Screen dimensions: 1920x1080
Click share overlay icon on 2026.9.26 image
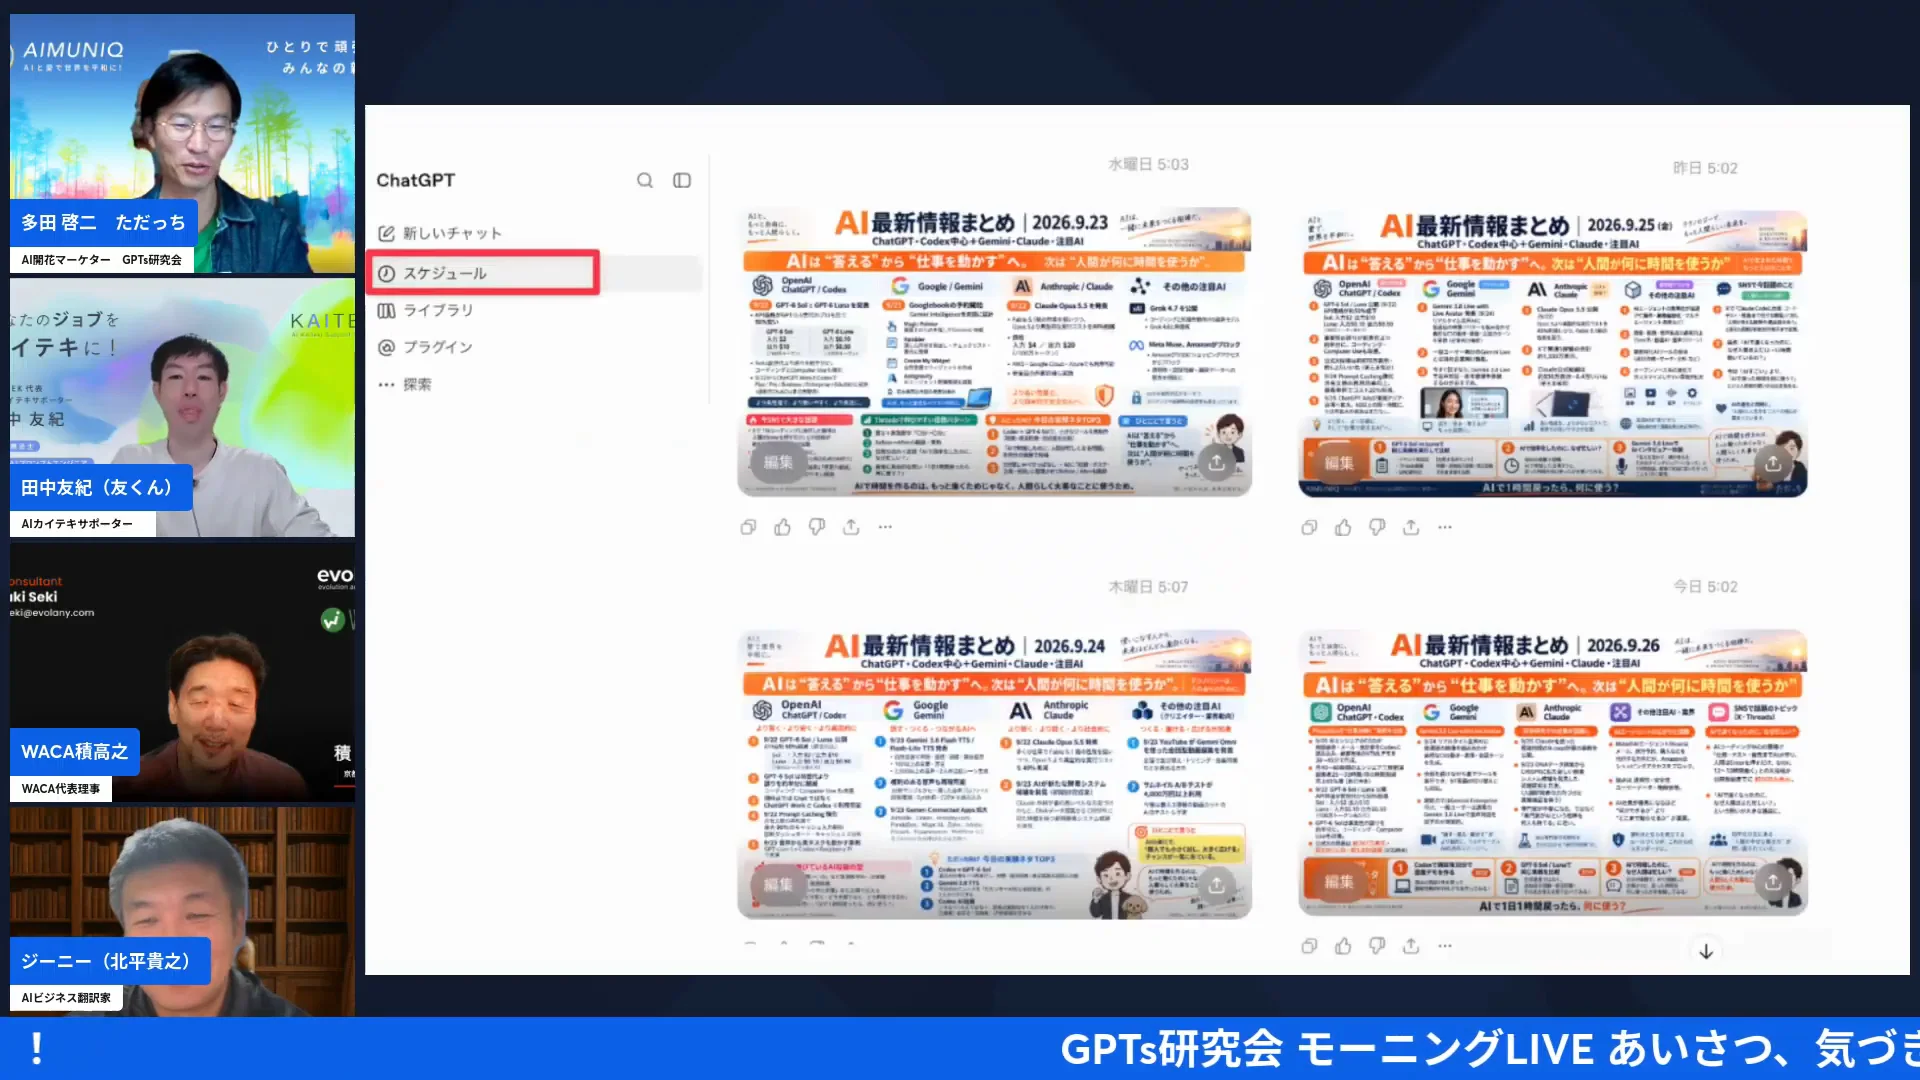(x=1773, y=882)
